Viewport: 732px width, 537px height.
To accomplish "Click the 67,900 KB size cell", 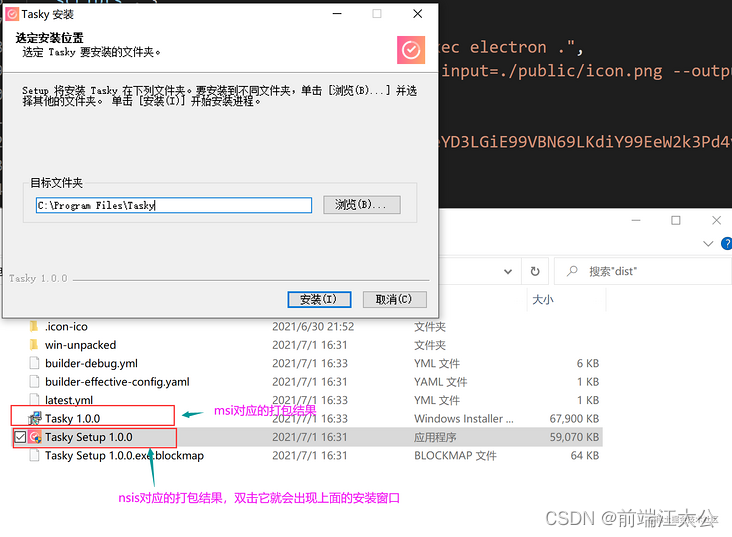I will [x=574, y=418].
